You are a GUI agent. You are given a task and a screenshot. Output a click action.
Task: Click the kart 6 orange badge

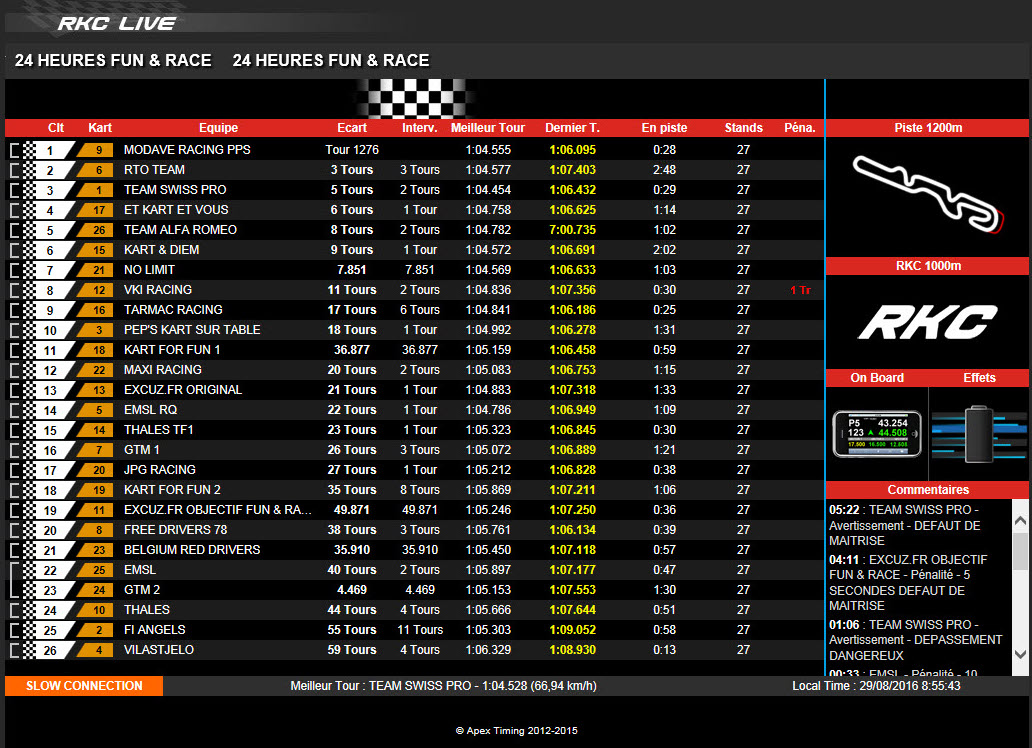click(96, 170)
